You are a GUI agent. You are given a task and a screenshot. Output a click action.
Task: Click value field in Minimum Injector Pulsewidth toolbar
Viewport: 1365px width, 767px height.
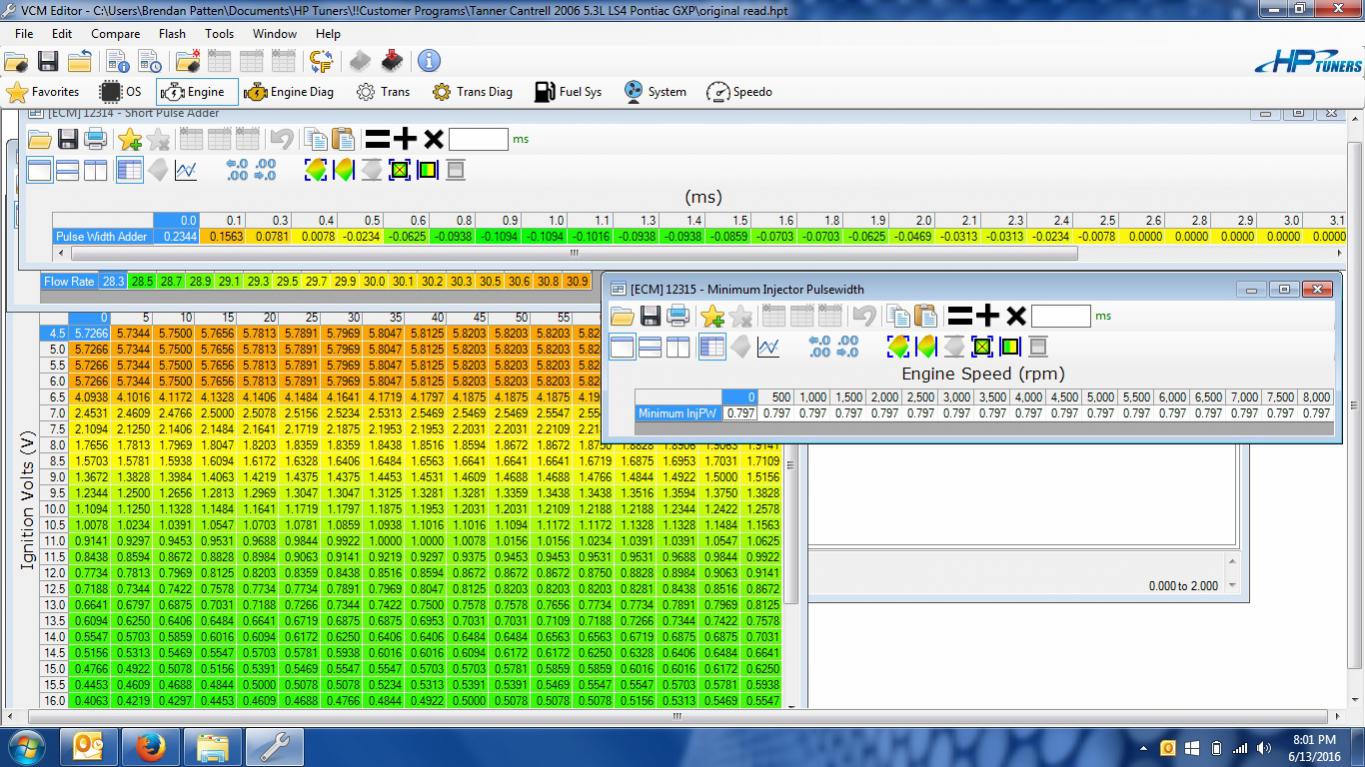(1060, 316)
